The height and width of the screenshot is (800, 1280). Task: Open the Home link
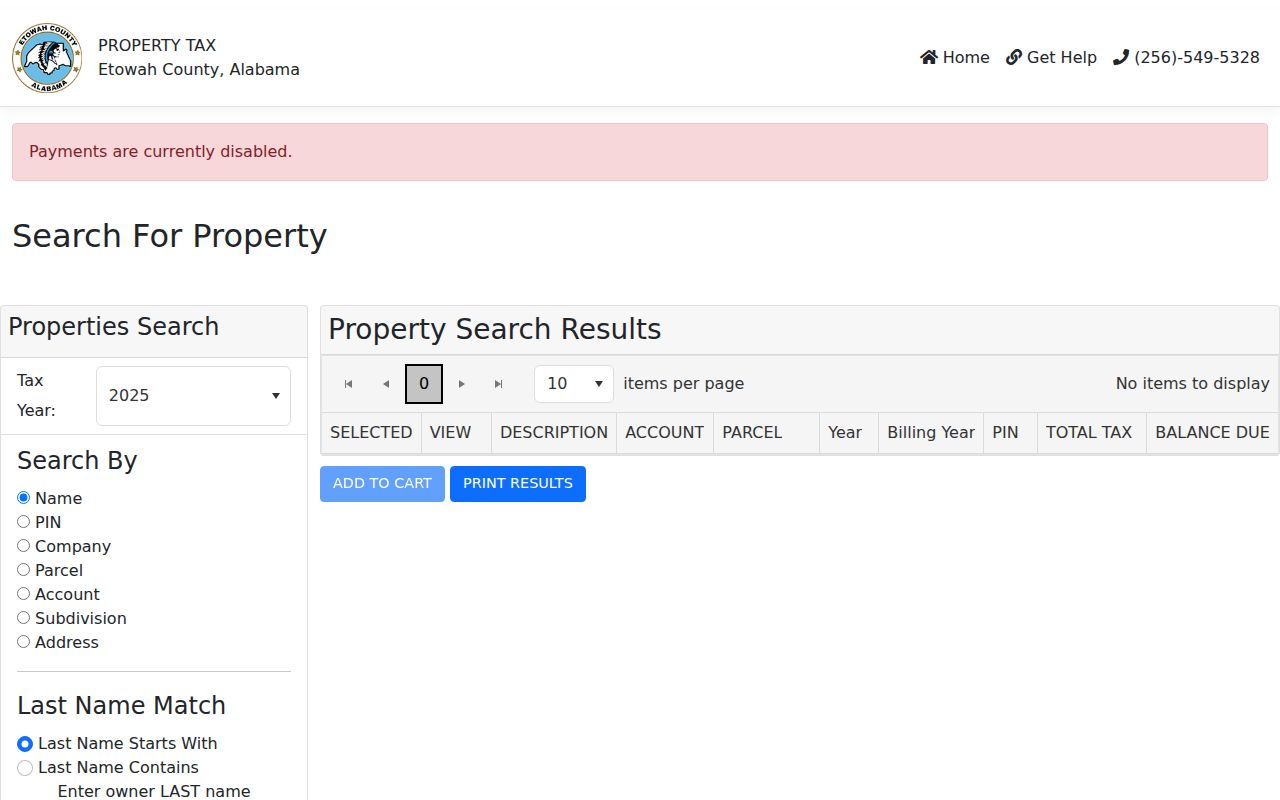click(955, 57)
